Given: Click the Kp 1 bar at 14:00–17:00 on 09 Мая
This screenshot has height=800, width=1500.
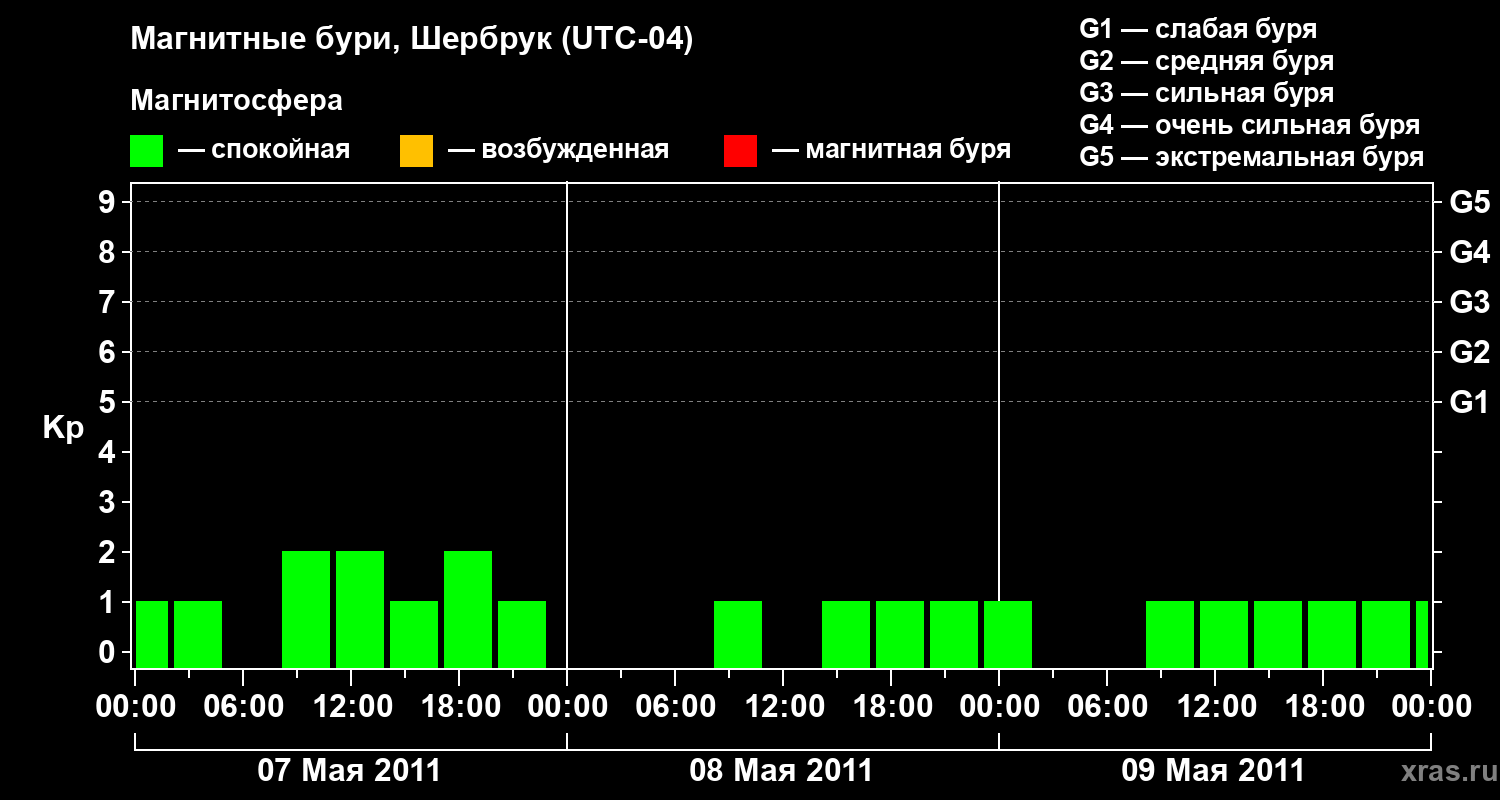Looking at the screenshot, I should pos(1278,634).
